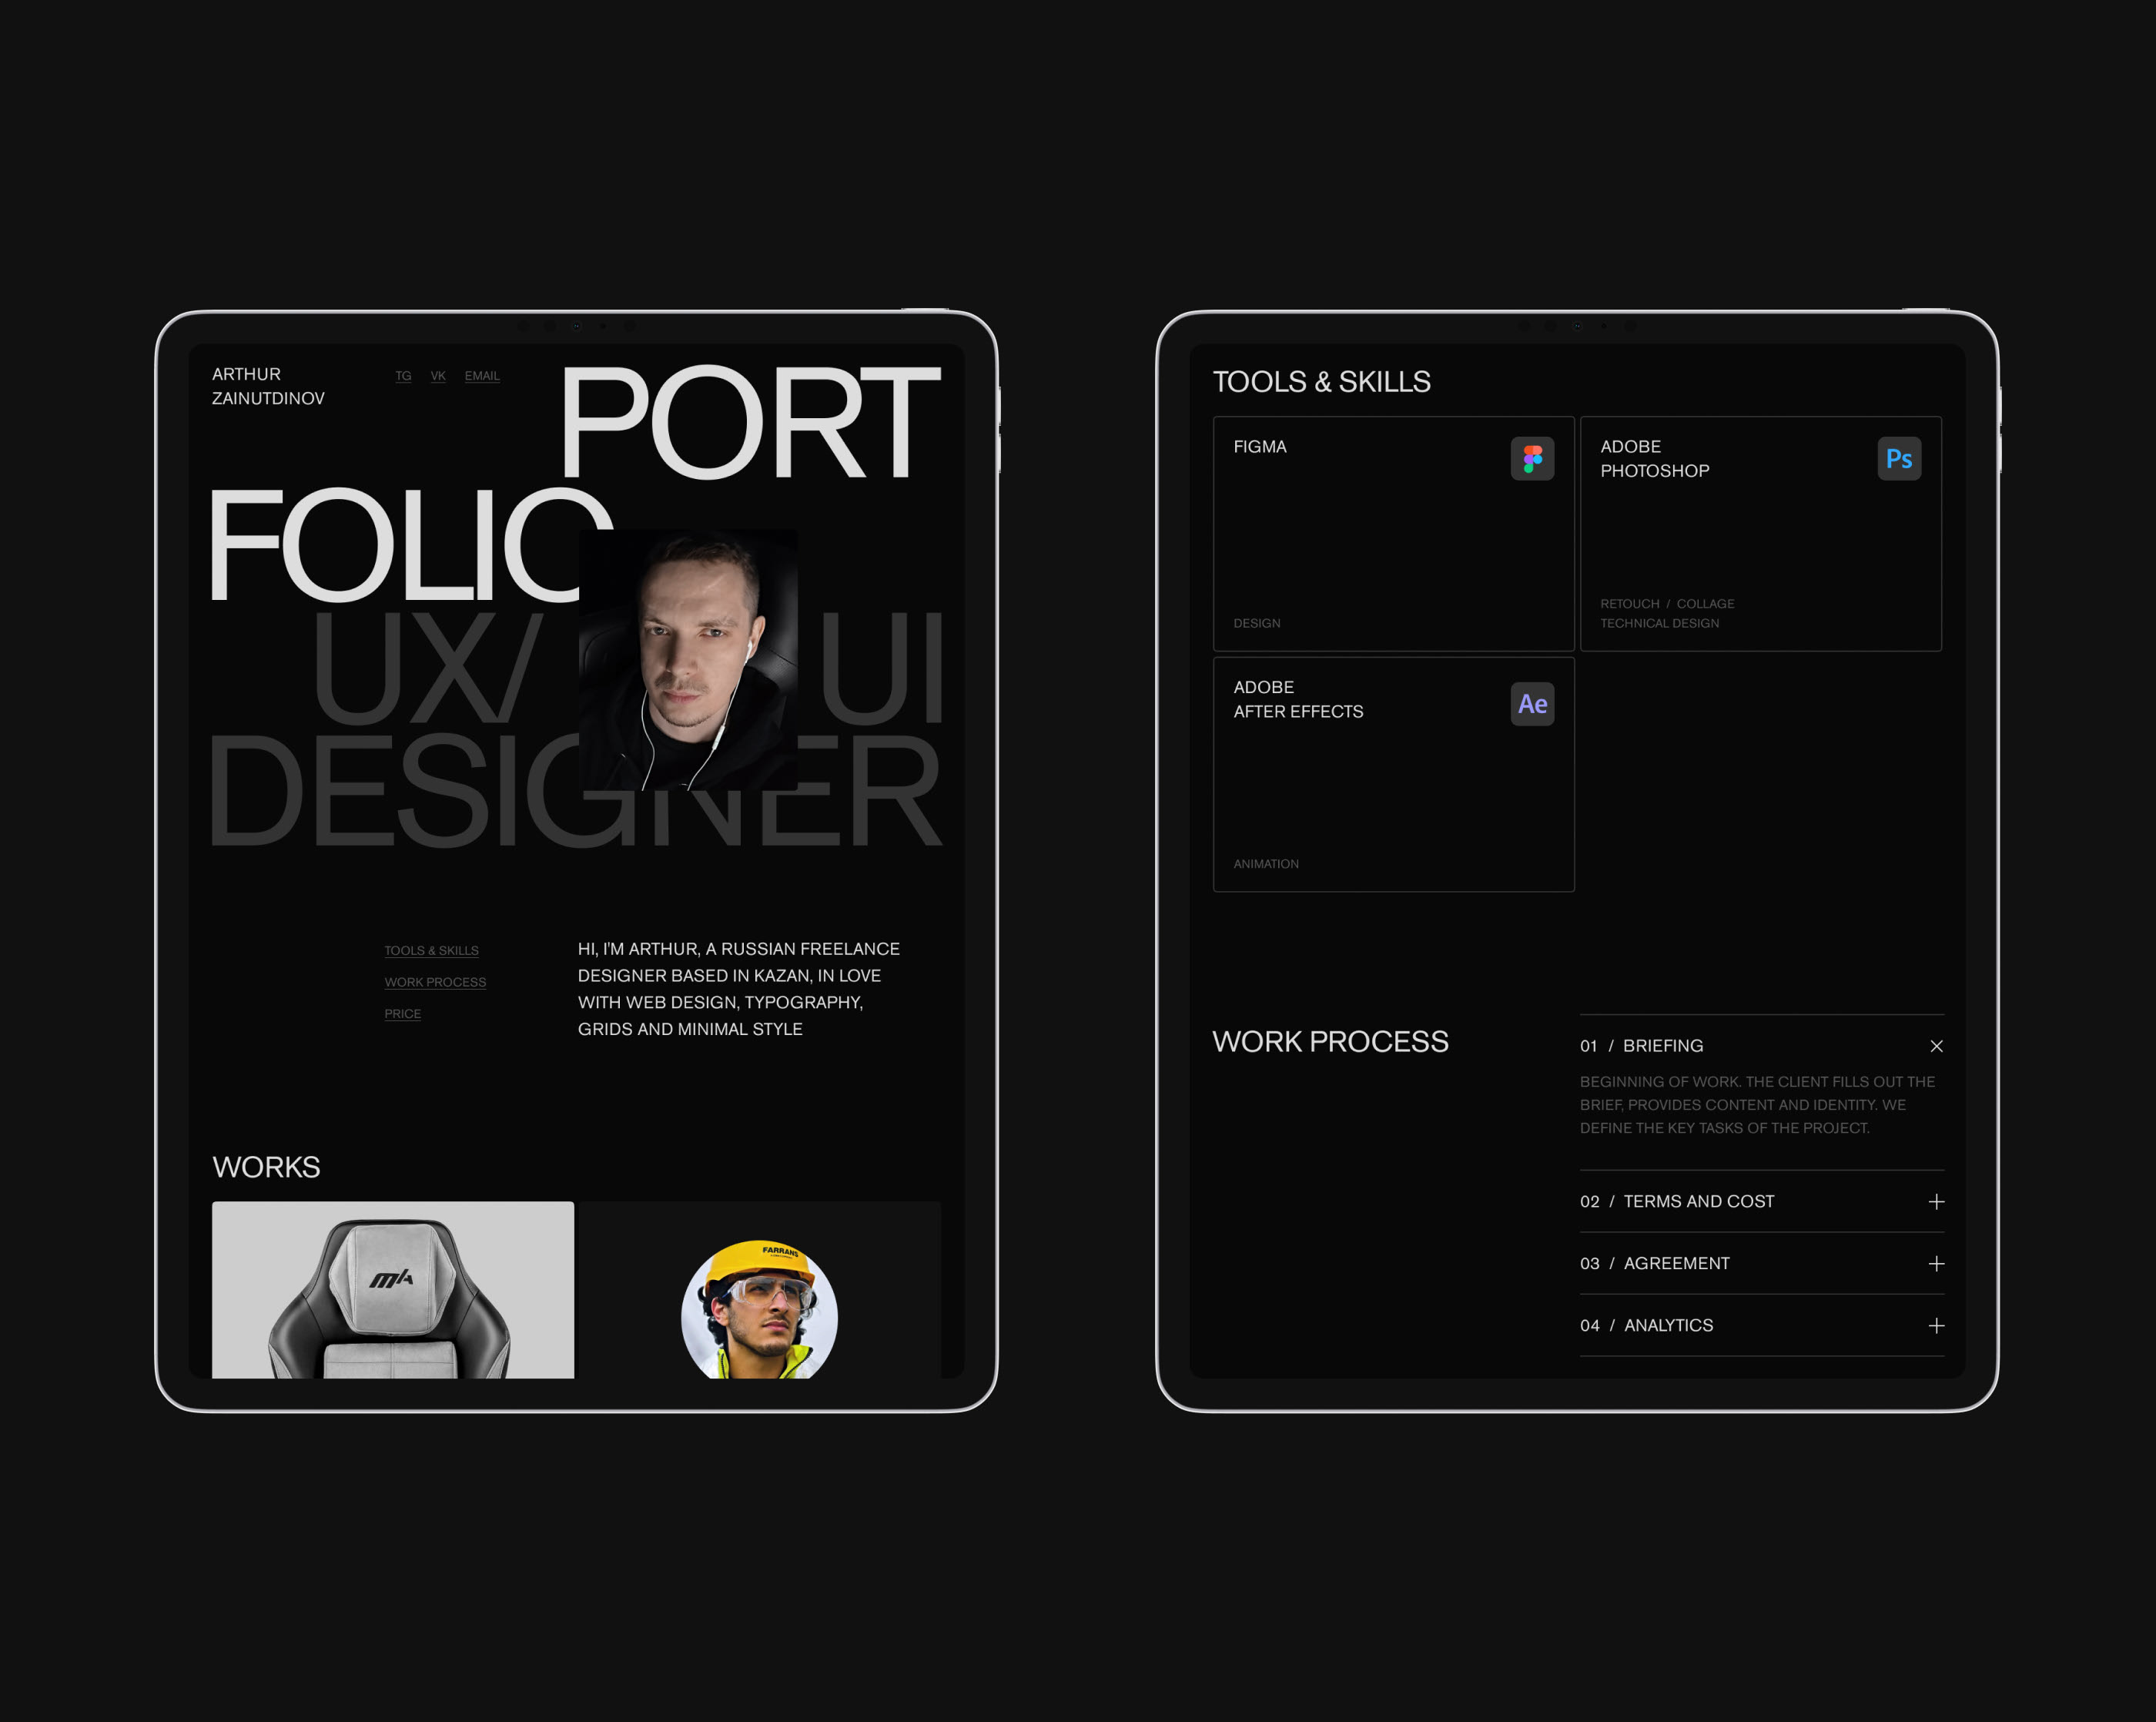Click the Figma logo icon
2156x1722 pixels.
[x=1532, y=459]
